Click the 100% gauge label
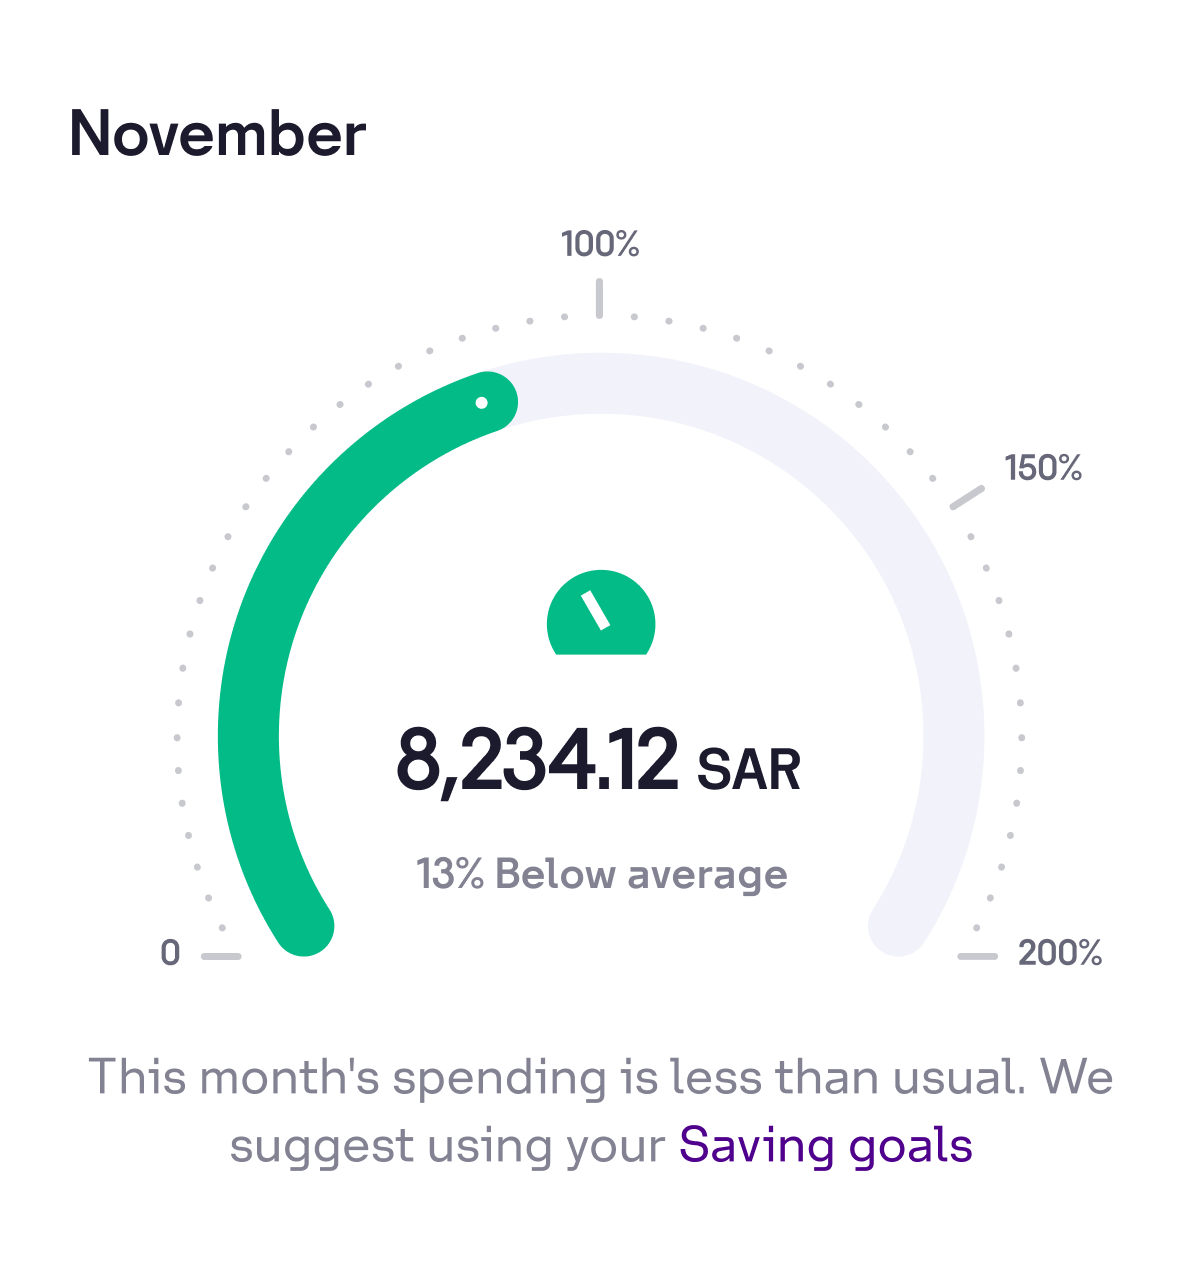The height and width of the screenshot is (1272, 1200). pyautogui.click(x=600, y=244)
